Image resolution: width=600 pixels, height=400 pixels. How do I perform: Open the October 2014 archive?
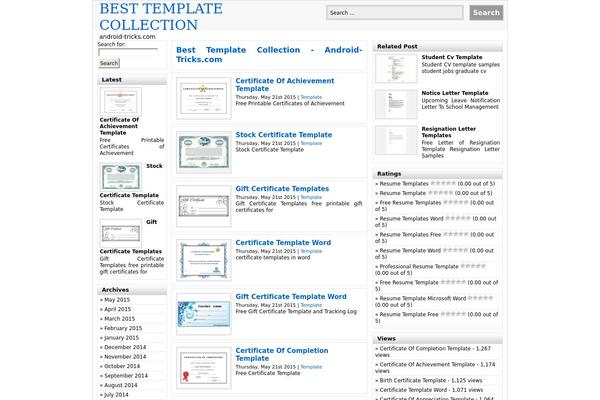122,366
